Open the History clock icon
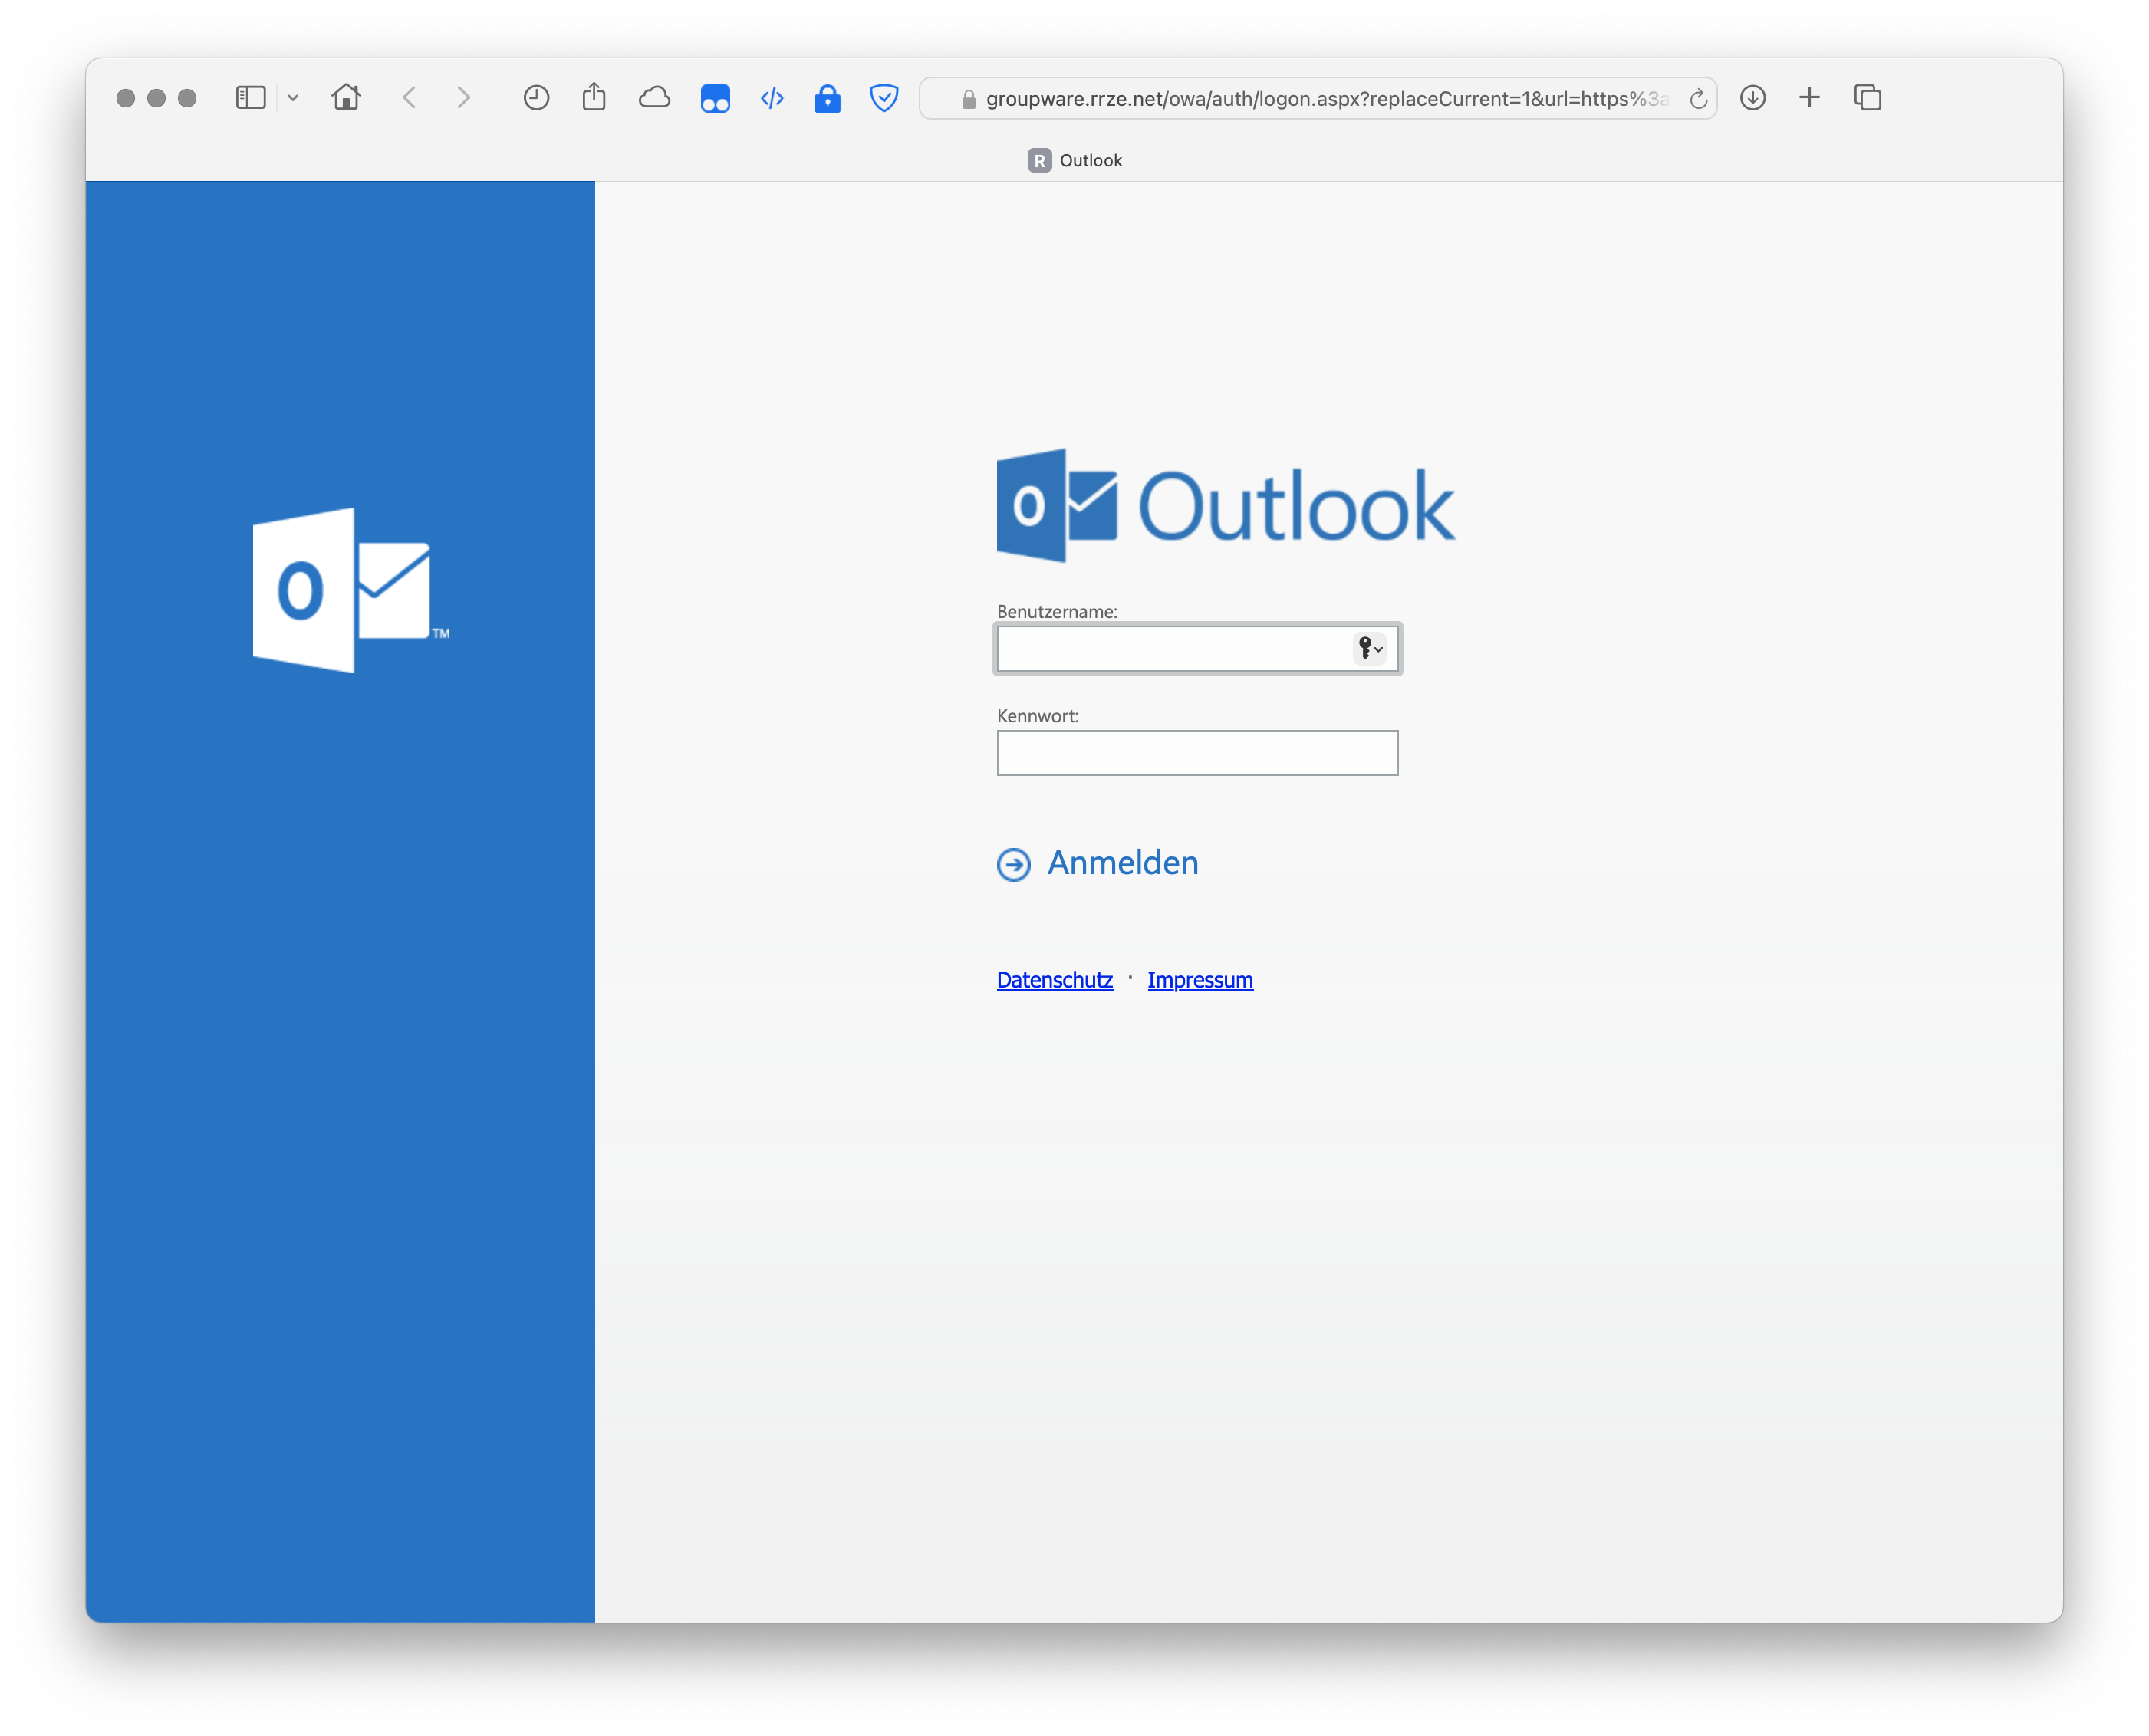This screenshot has width=2149, height=1736. (536, 98)
